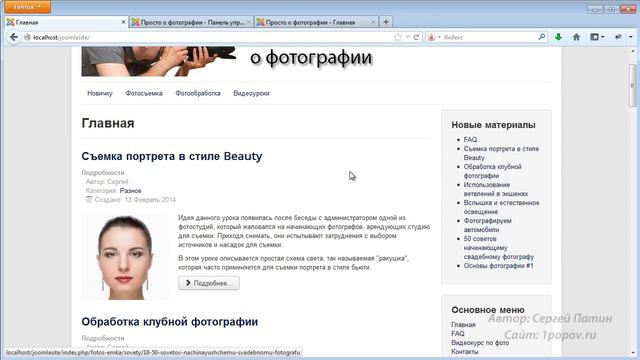
Task: Switch to the Просто о фотографии - Главная tab
Action: (316, 22)
